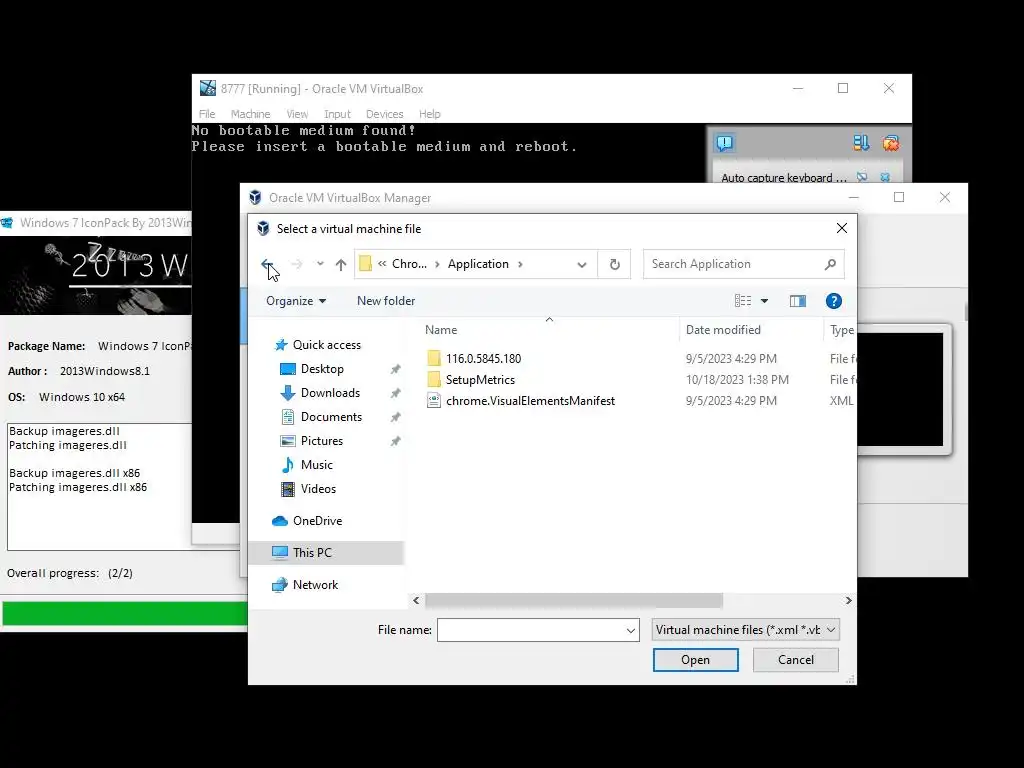Open the Music folder shortcut
Image resolution: width=1024 pixels, height=768 pixels.
tap(317, 465)
